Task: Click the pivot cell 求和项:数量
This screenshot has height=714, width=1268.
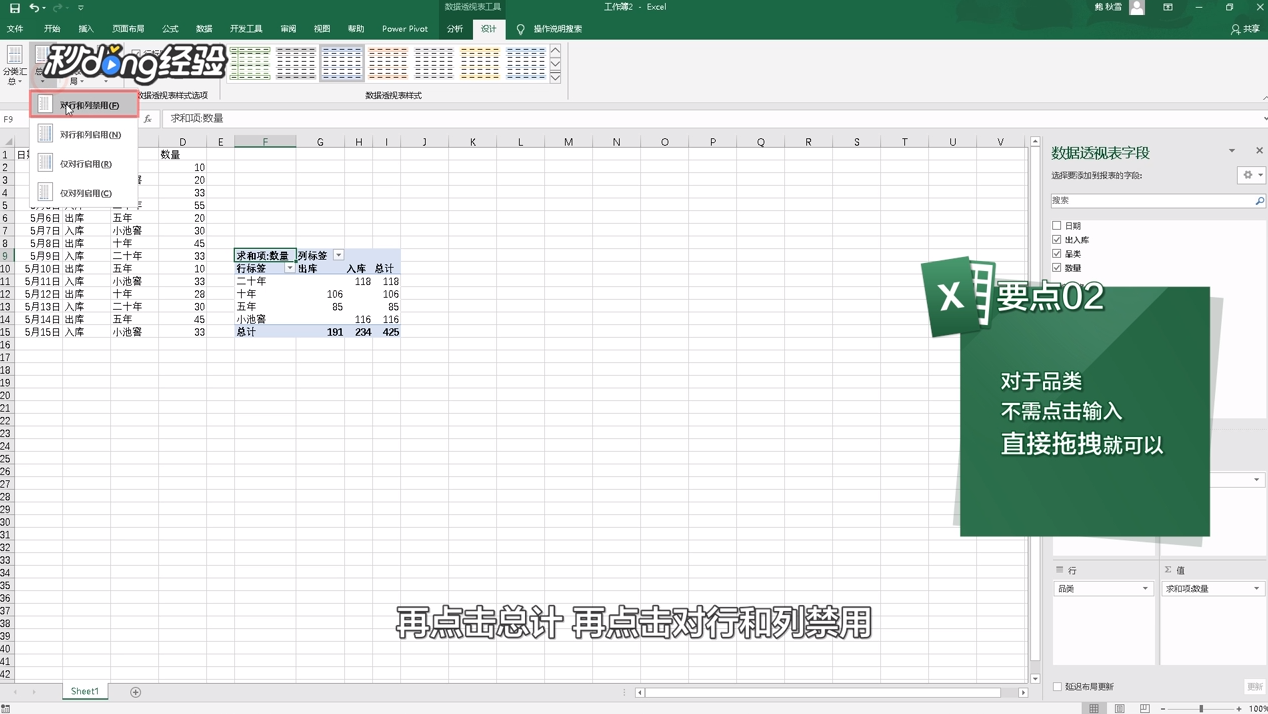Action: point(265,255)
